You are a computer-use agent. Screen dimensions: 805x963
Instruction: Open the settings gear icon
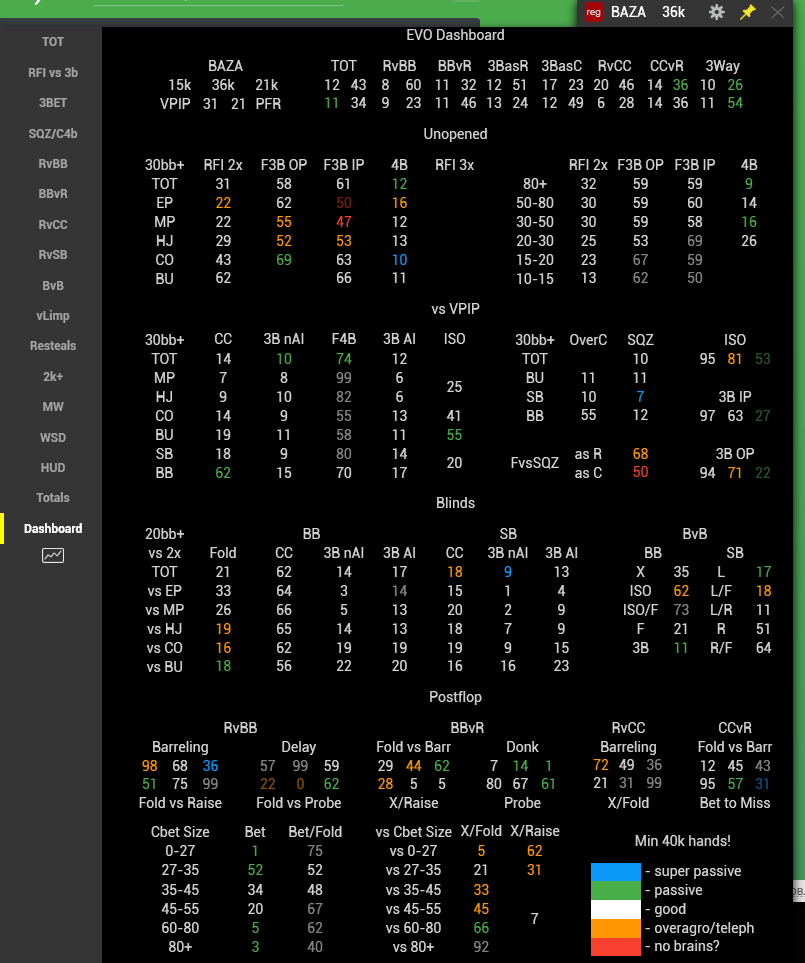coord(717,12)
